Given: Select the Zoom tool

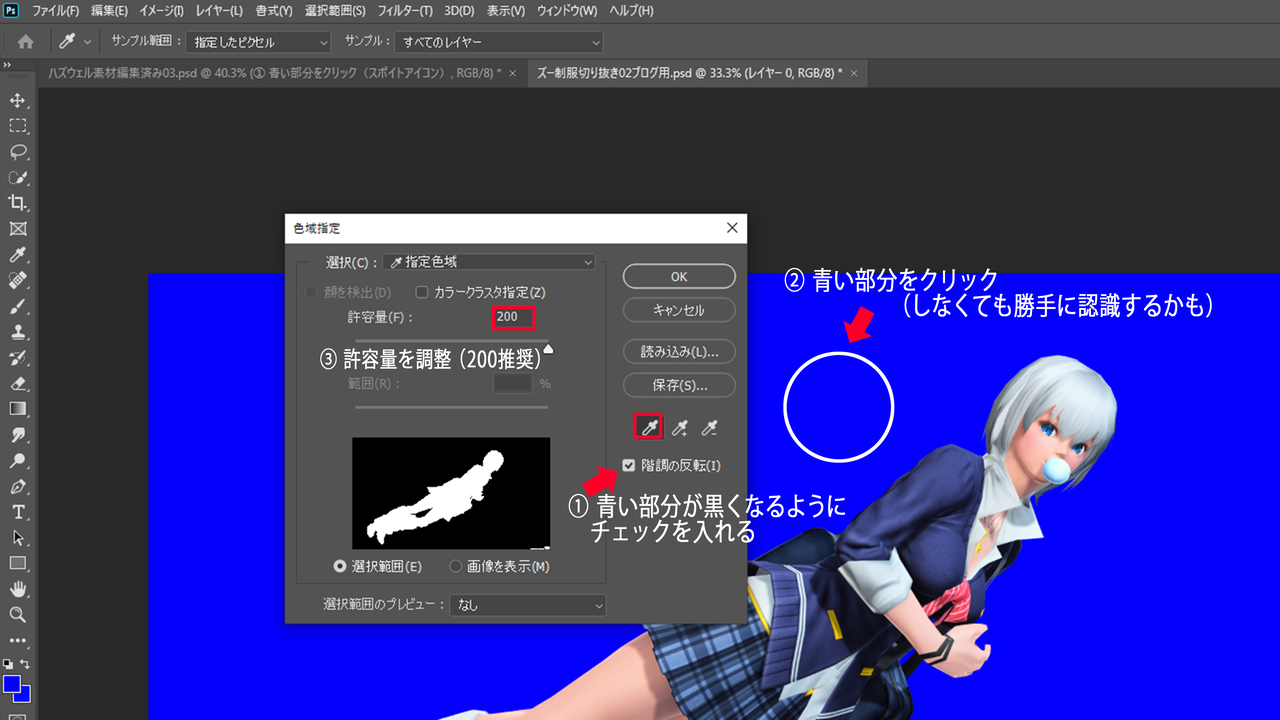Looking at the screenshot, I should point(18,614).
